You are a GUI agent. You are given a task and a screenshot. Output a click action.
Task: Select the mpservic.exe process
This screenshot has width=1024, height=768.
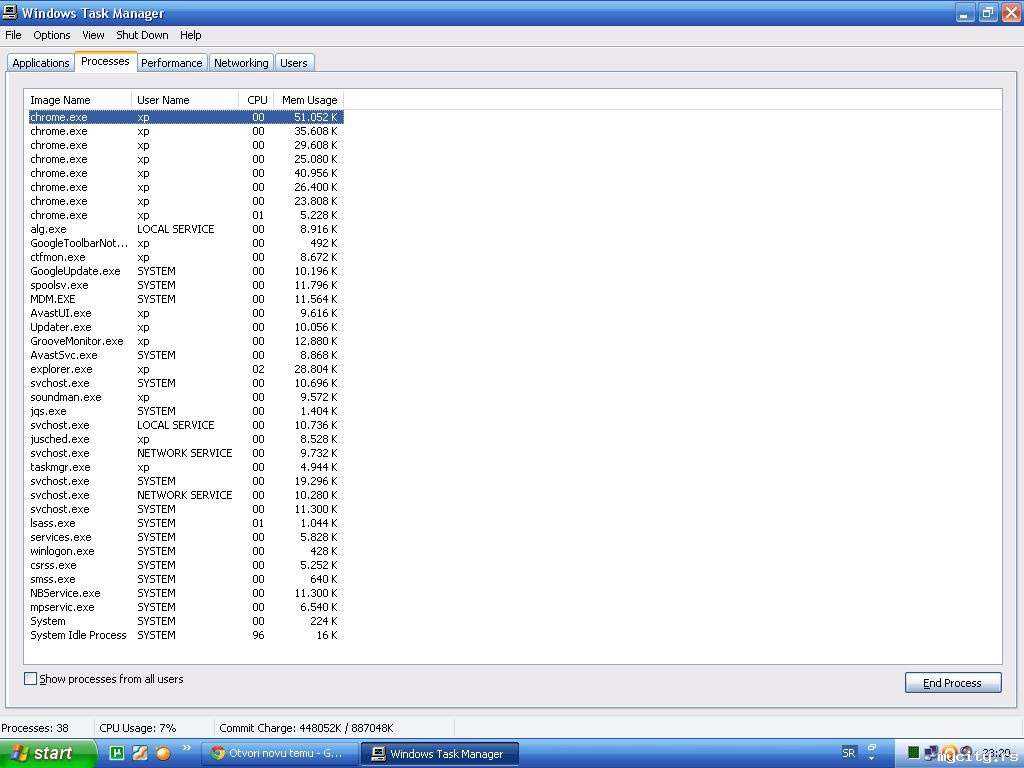(x=185, y=607)
